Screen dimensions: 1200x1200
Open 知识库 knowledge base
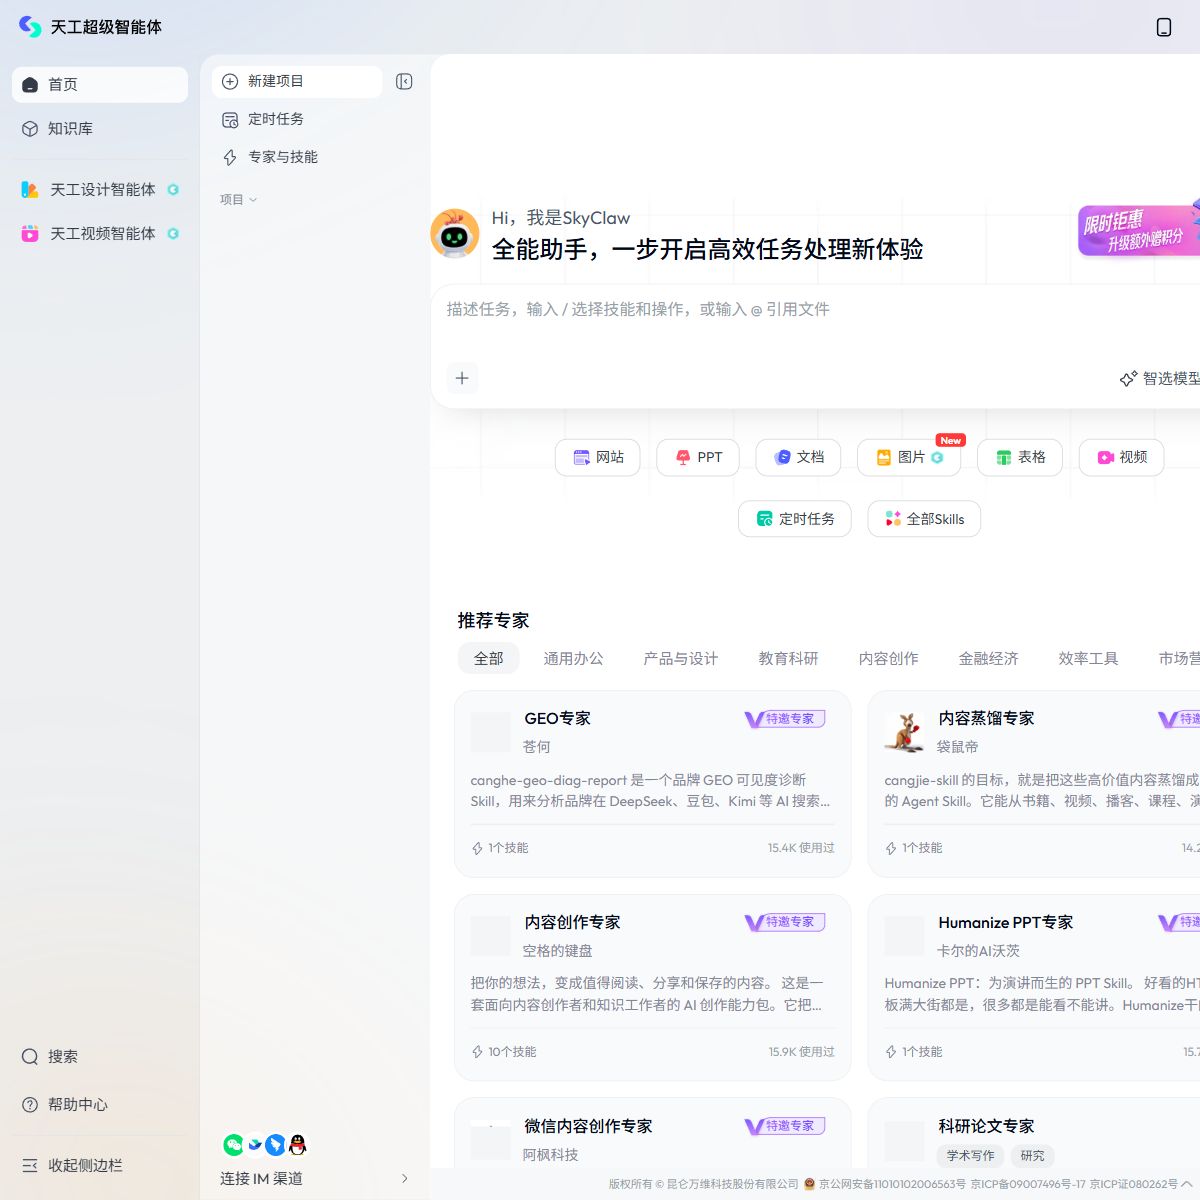(100, 129)
